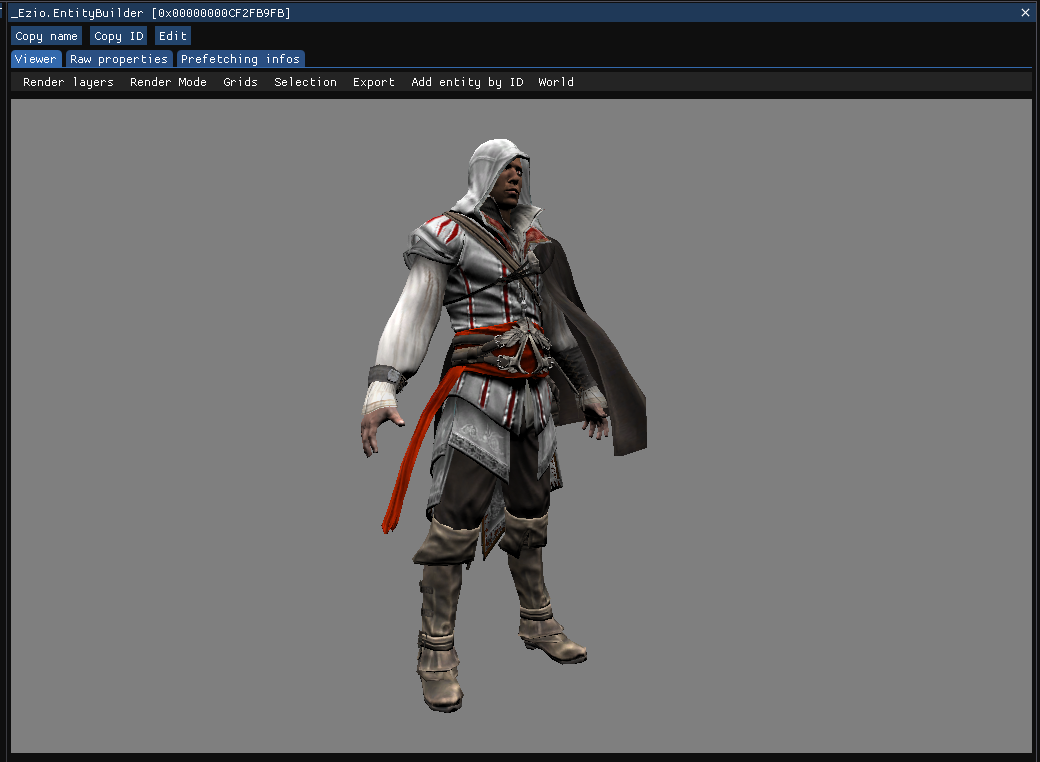Open the Selection menu
This screenshot has width=1040, height=762.
tap(305, 82)
